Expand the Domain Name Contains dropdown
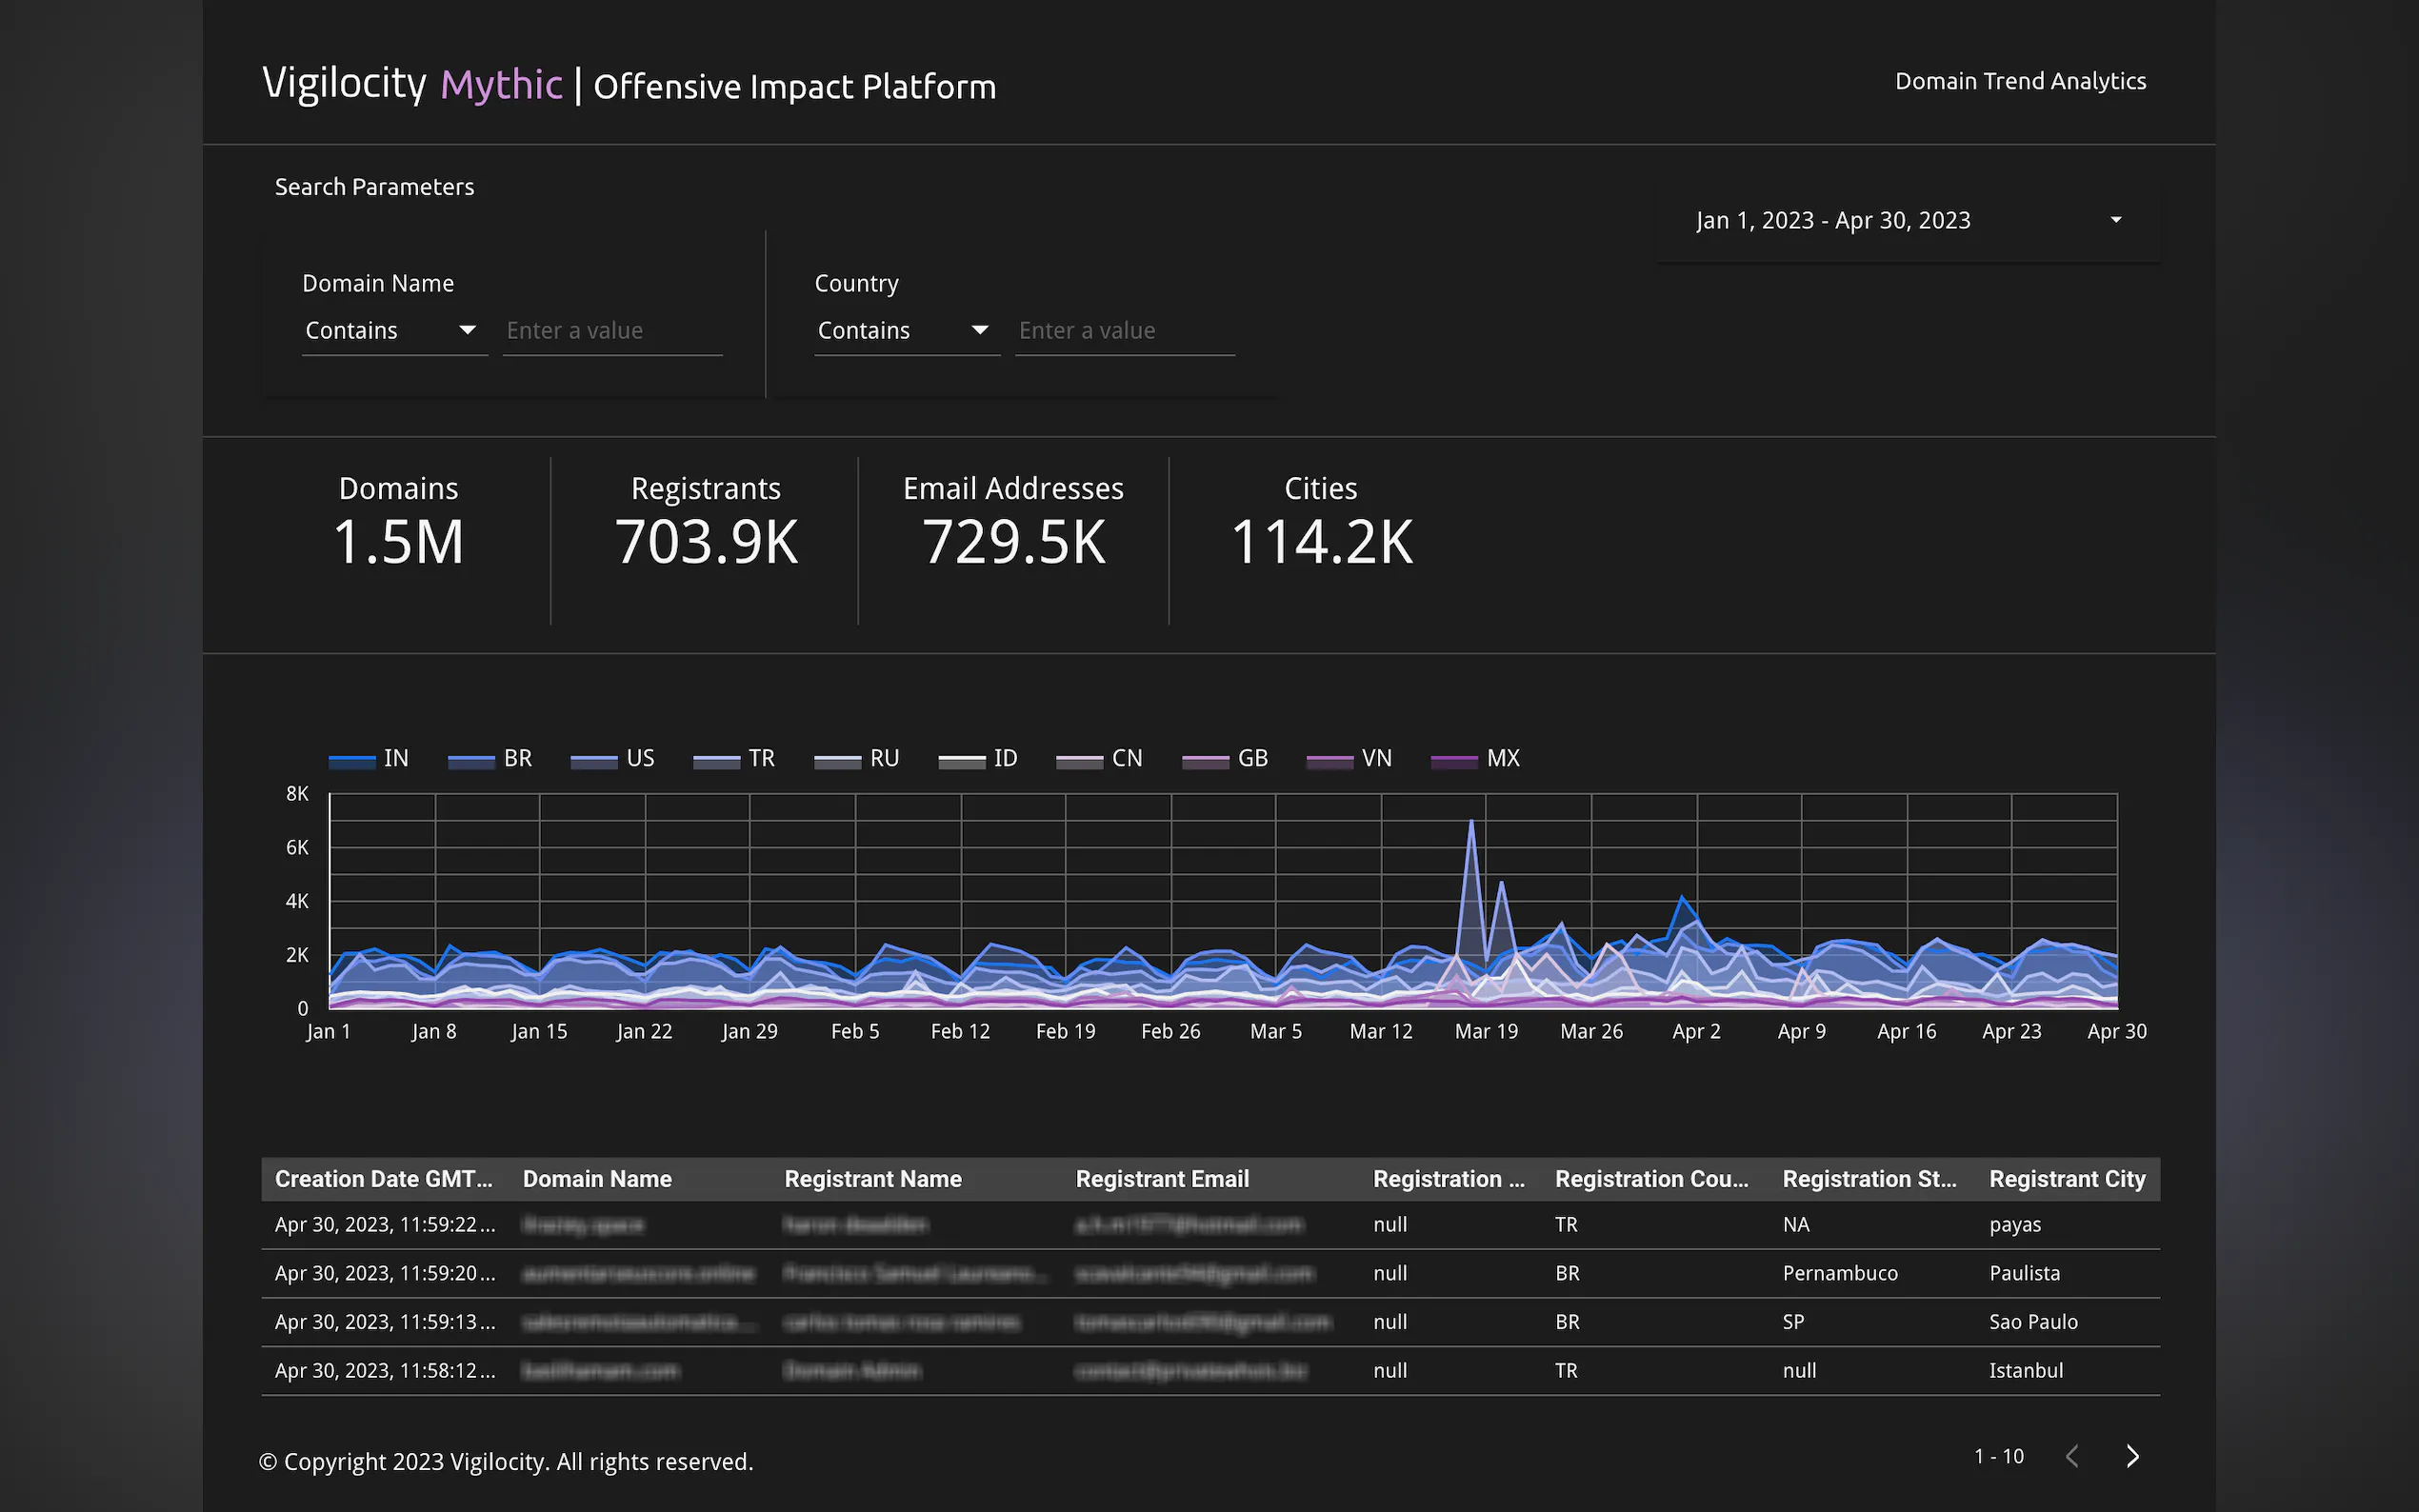2419x1512 pixels. coord(393,331)
